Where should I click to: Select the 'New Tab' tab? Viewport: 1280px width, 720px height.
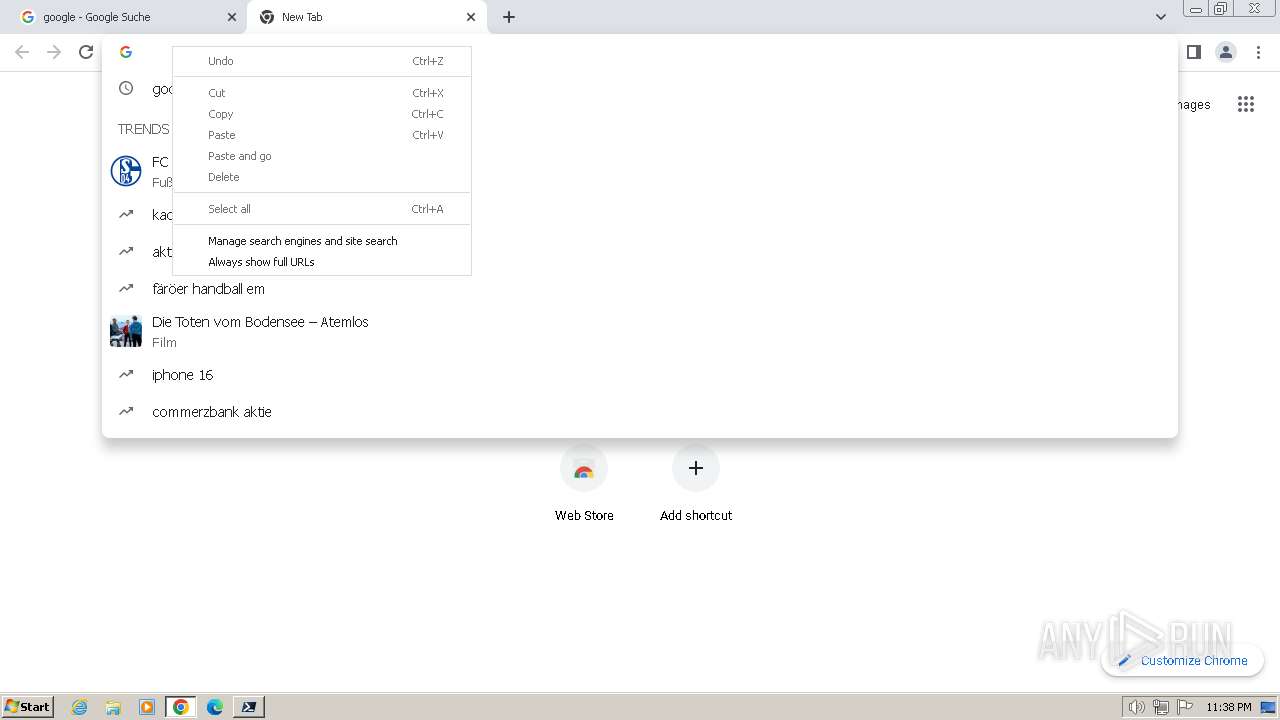[366, 17]
